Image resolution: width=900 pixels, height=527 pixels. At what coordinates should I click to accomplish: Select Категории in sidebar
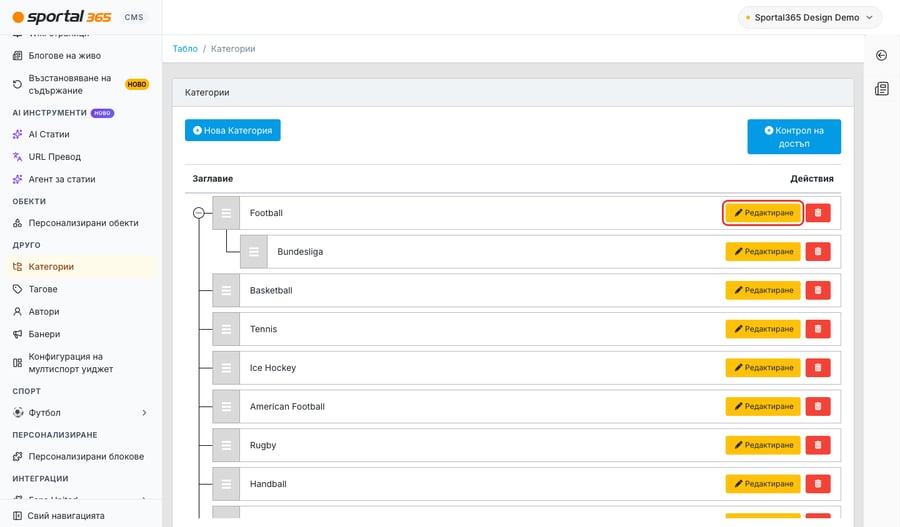point(79,266)
